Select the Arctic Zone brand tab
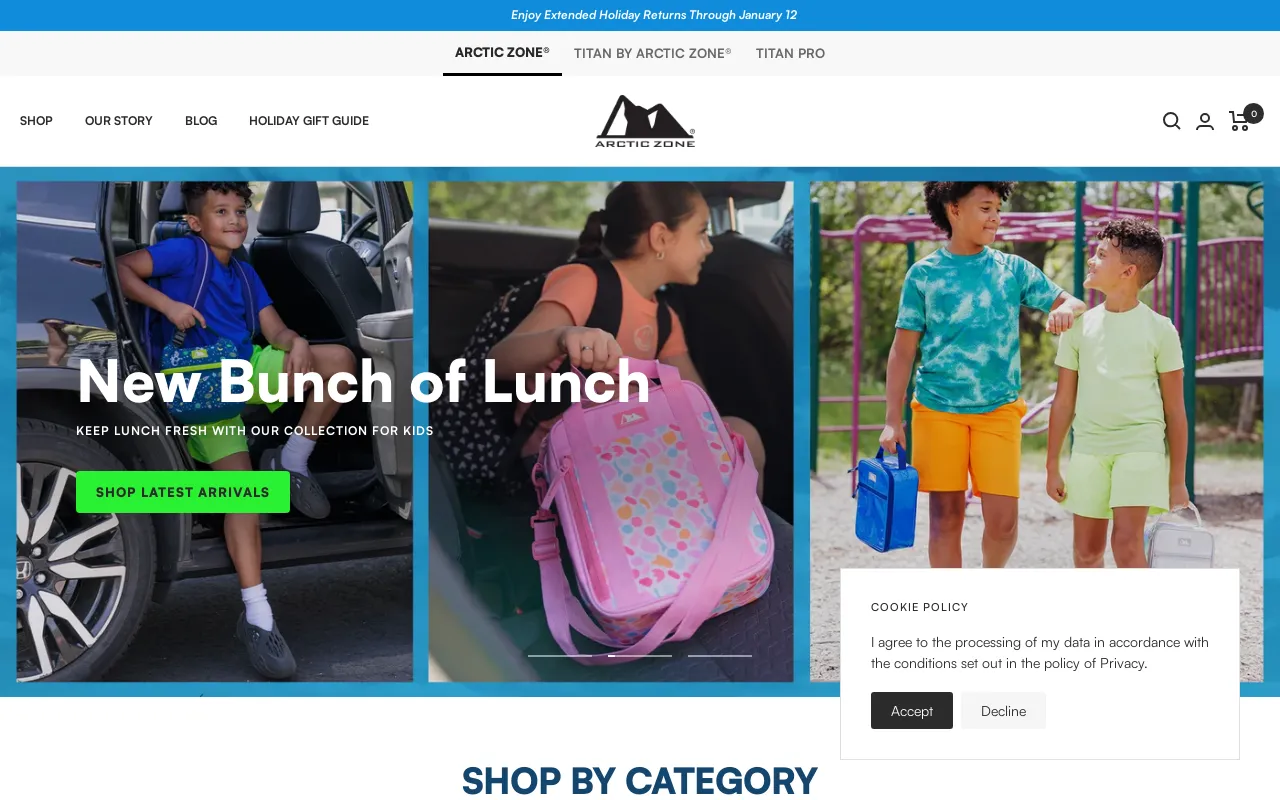1280x800 pixels. tap(502, 52)
